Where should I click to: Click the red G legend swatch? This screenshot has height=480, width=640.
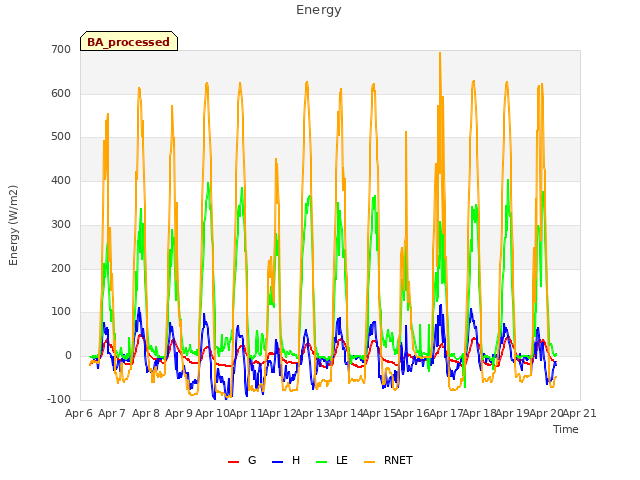(233, 462)
